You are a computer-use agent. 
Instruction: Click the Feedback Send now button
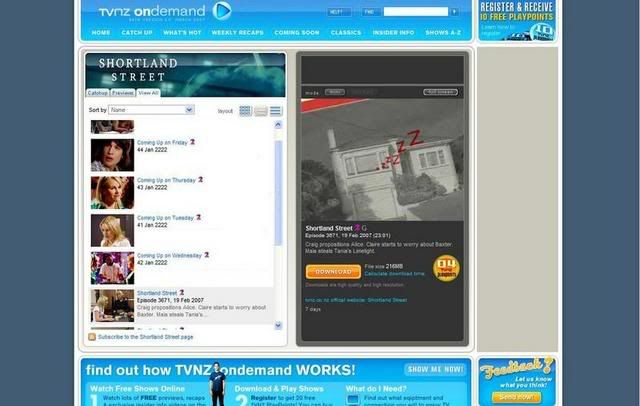click(516, 397)
